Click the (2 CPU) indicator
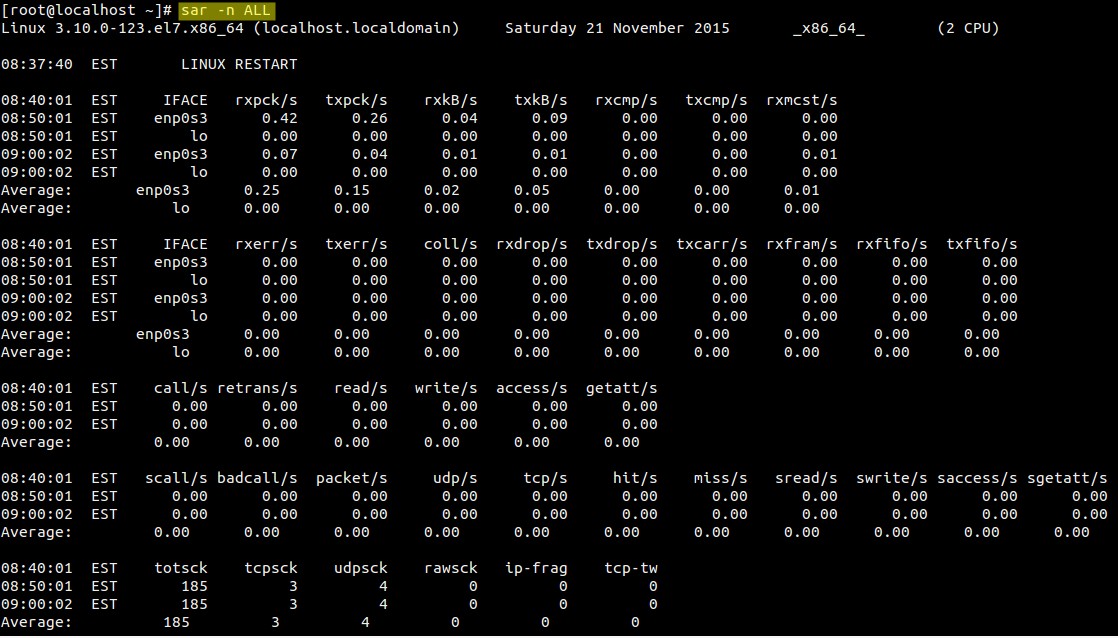This screenshot has height=638, width=1118. (967, 28)
